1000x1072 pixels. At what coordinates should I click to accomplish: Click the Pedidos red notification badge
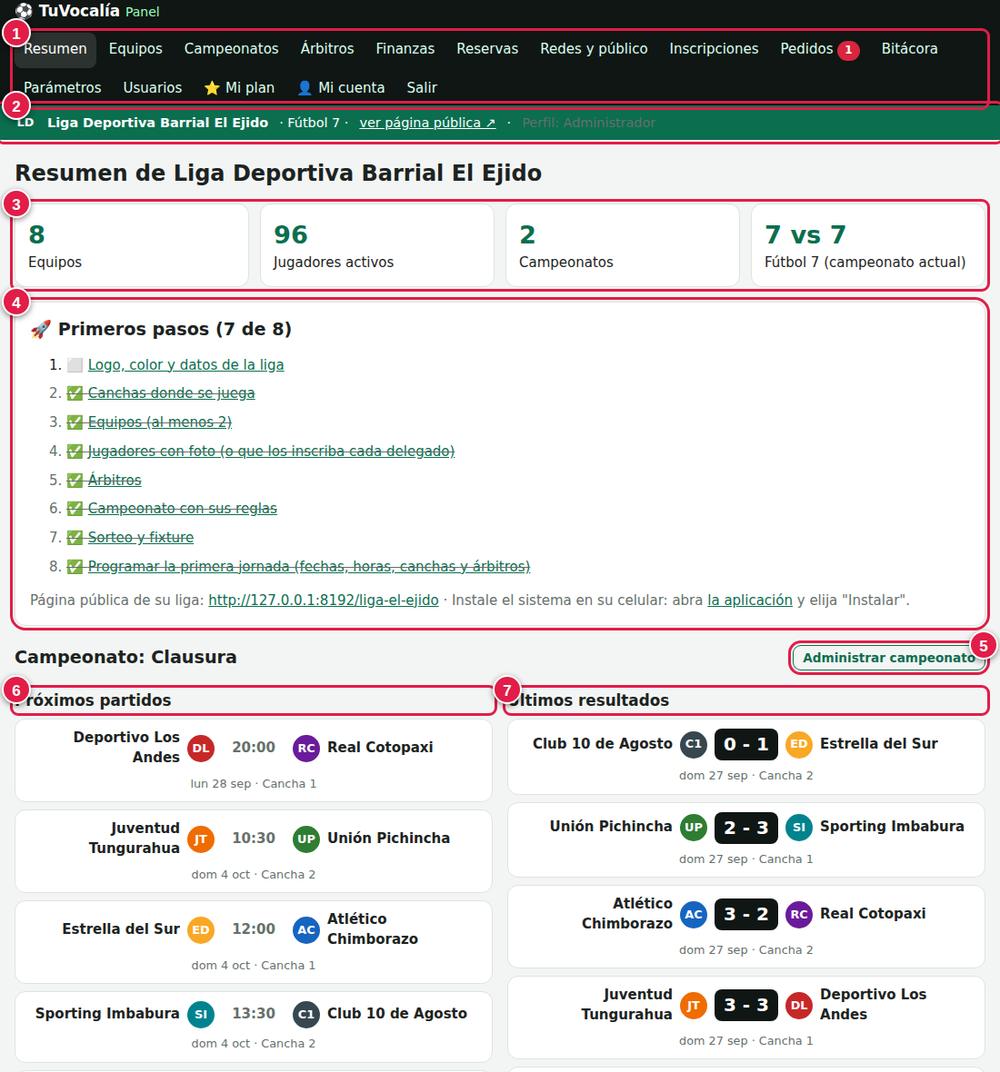(848, 49)
